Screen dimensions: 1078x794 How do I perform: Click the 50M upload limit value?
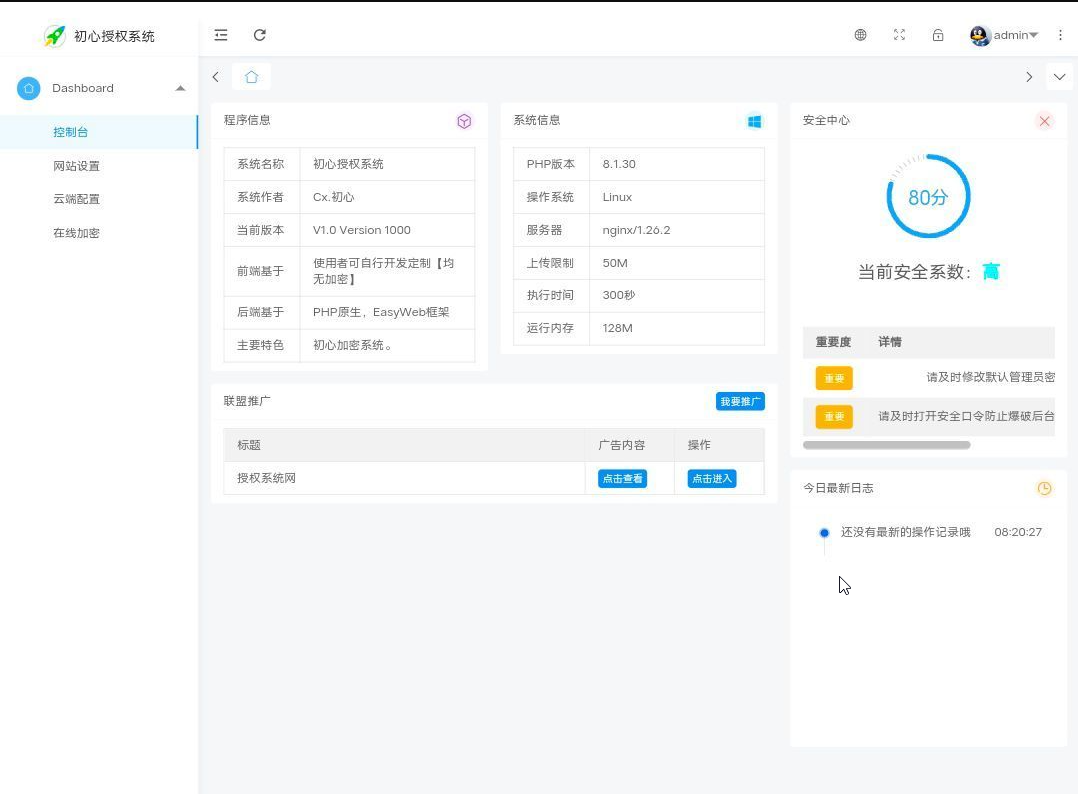coord(615,263)
